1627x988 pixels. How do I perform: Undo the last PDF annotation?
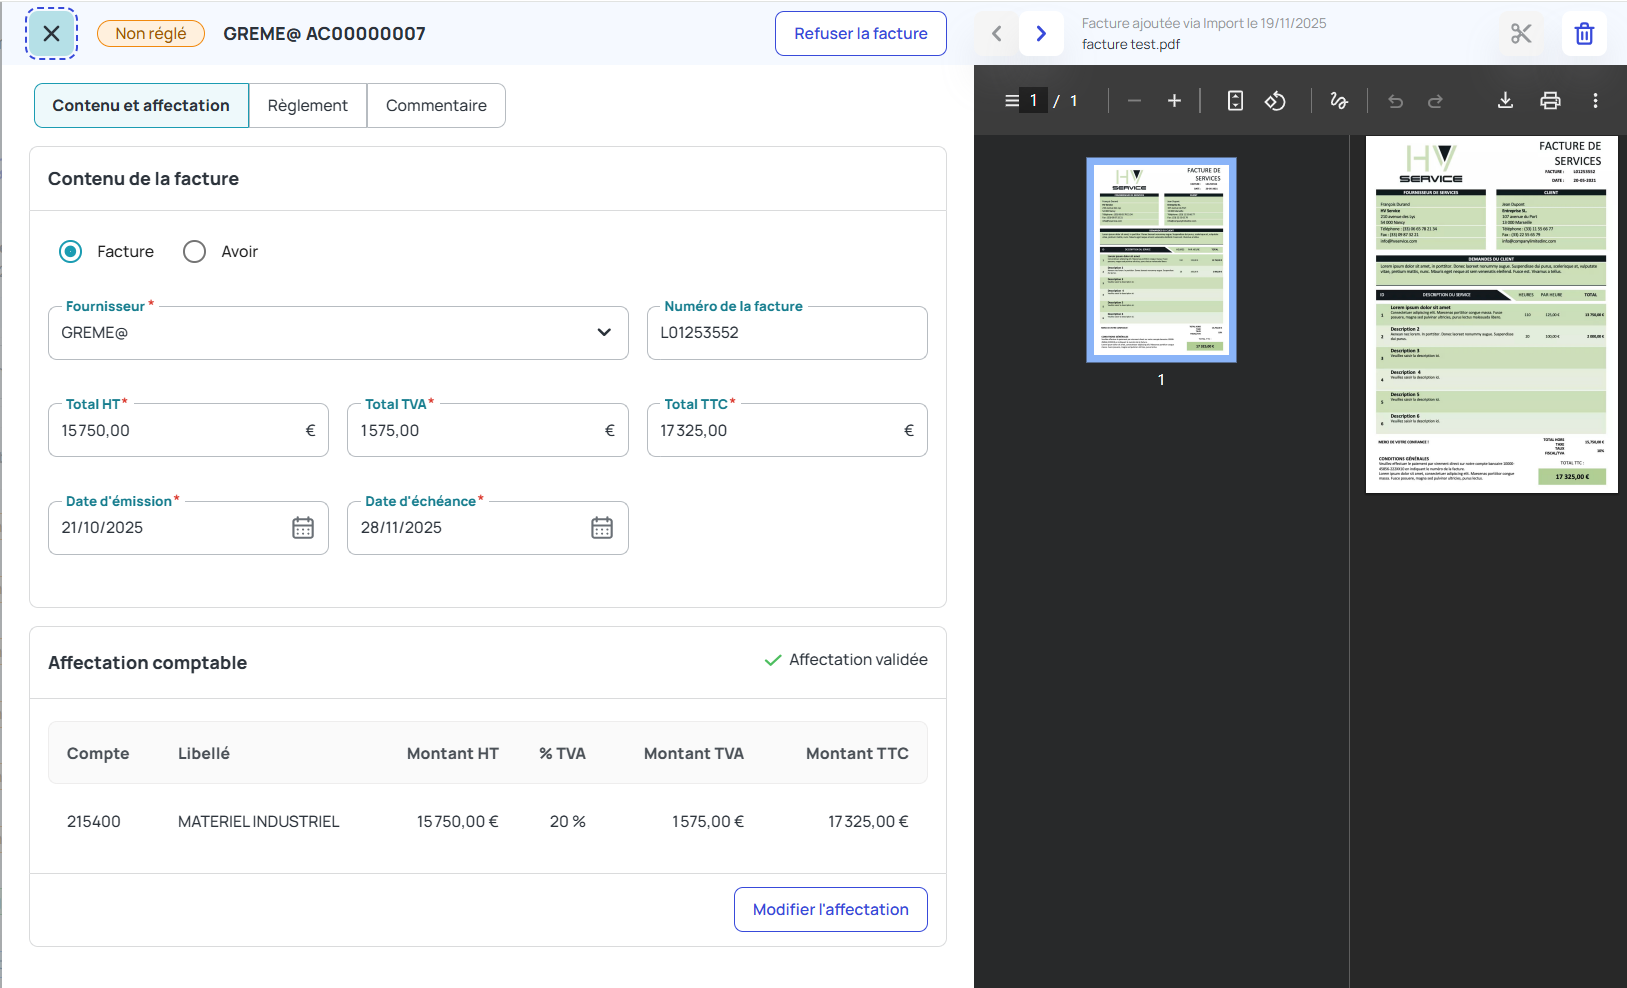point(1396,100)
